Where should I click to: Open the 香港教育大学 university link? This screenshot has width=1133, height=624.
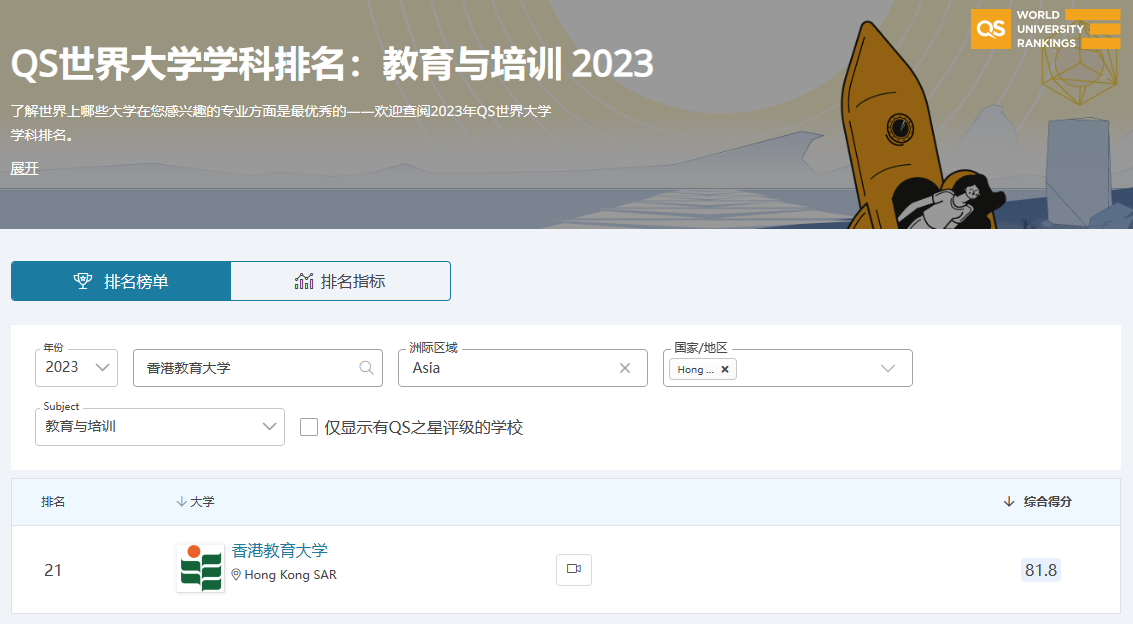(279, 550)
